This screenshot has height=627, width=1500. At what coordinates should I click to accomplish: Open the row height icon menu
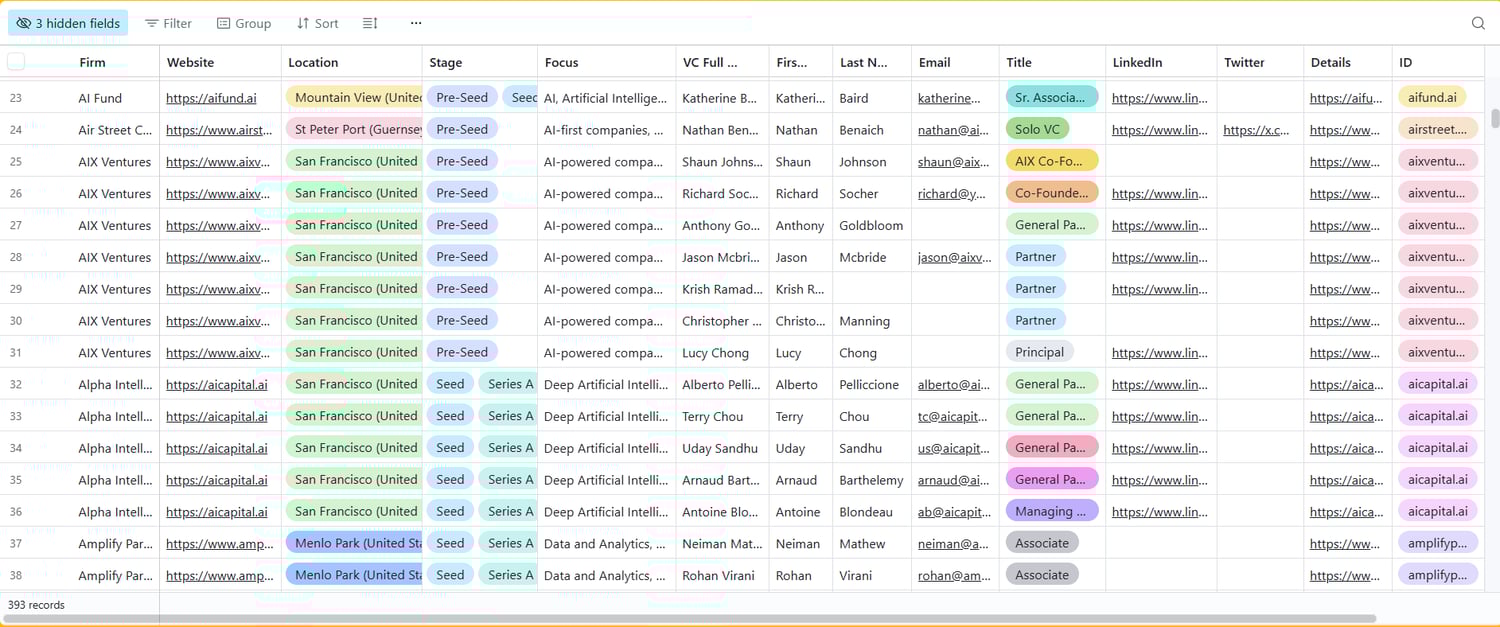tap(370, 23)
